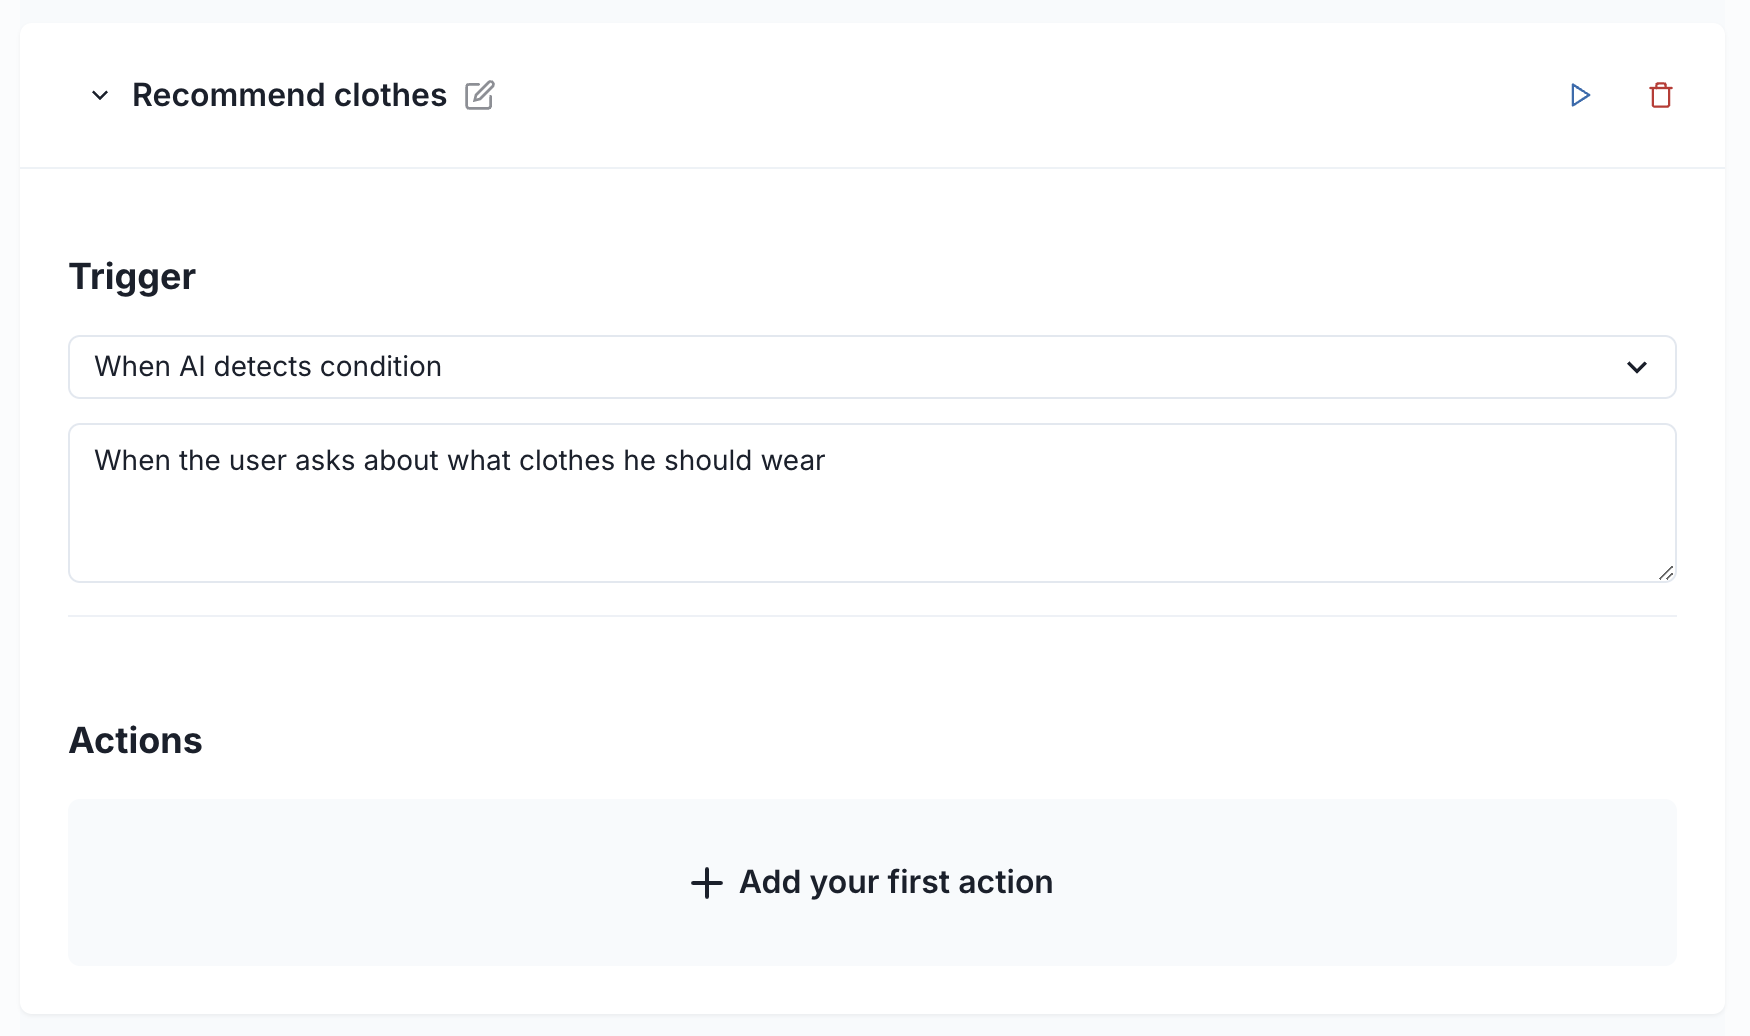The width and height of the screenshot is (1750, 1036).
Task: Click the text area resize handle
Action: (x=1665, y=572)
